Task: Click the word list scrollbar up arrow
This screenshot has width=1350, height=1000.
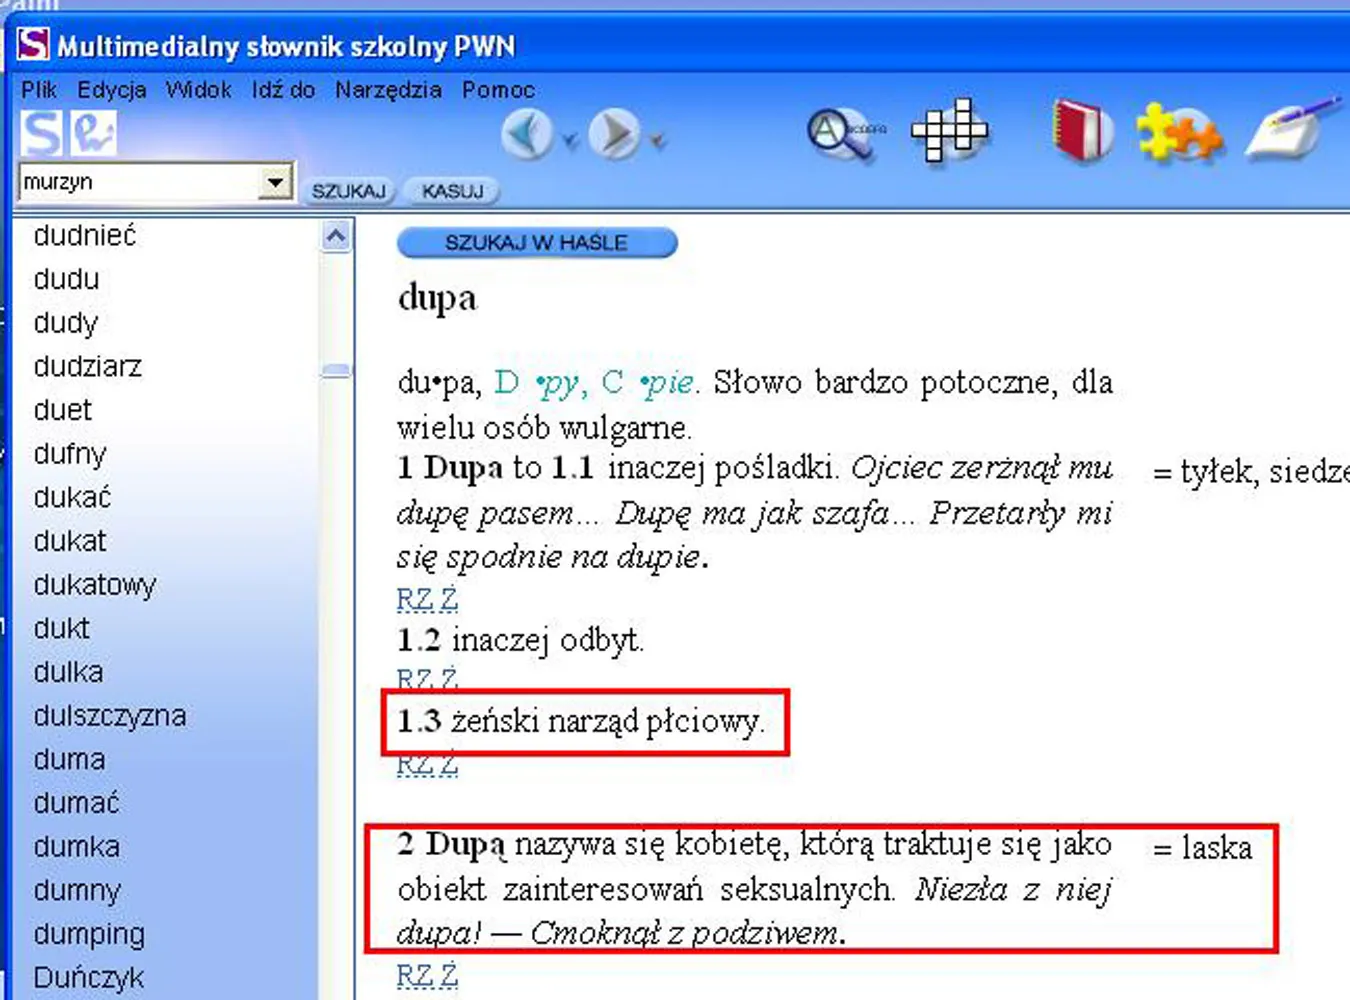Action: (336, 237)
